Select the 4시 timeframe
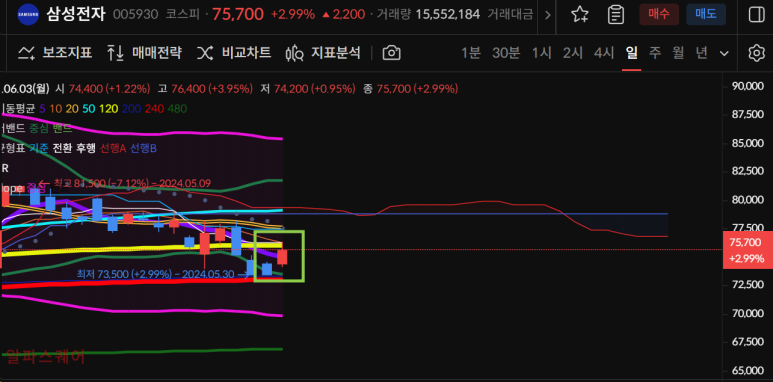 604,53
